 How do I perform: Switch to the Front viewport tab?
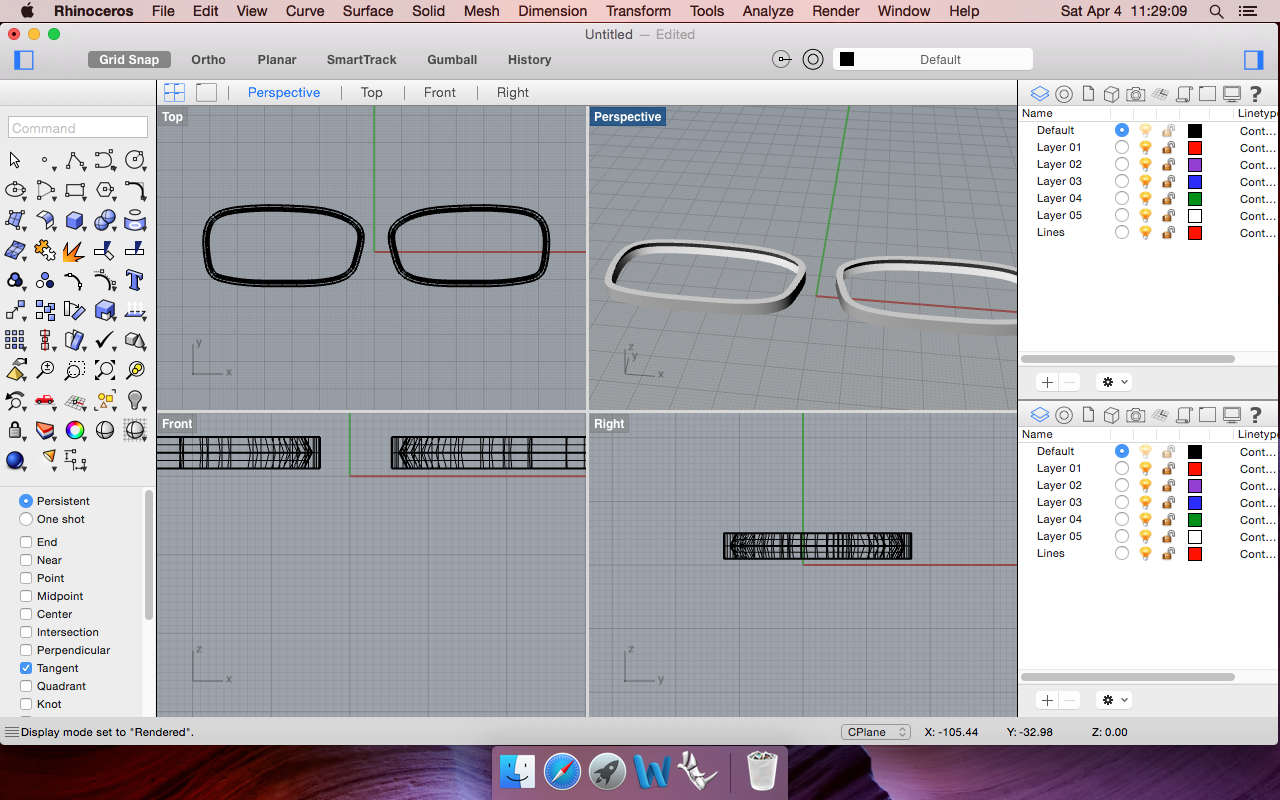pos(439,92)
